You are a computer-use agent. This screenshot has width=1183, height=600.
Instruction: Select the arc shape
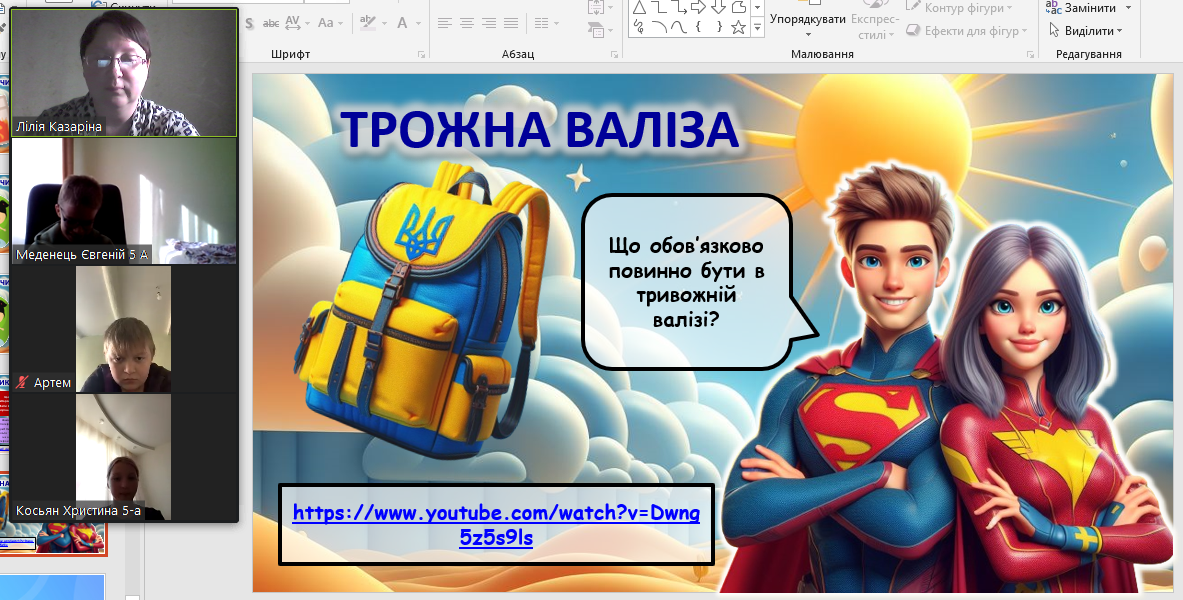click(x=659, y=27)
